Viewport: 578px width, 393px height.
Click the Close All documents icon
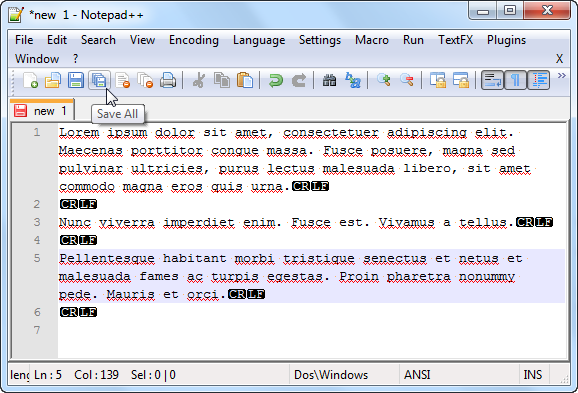145,80
